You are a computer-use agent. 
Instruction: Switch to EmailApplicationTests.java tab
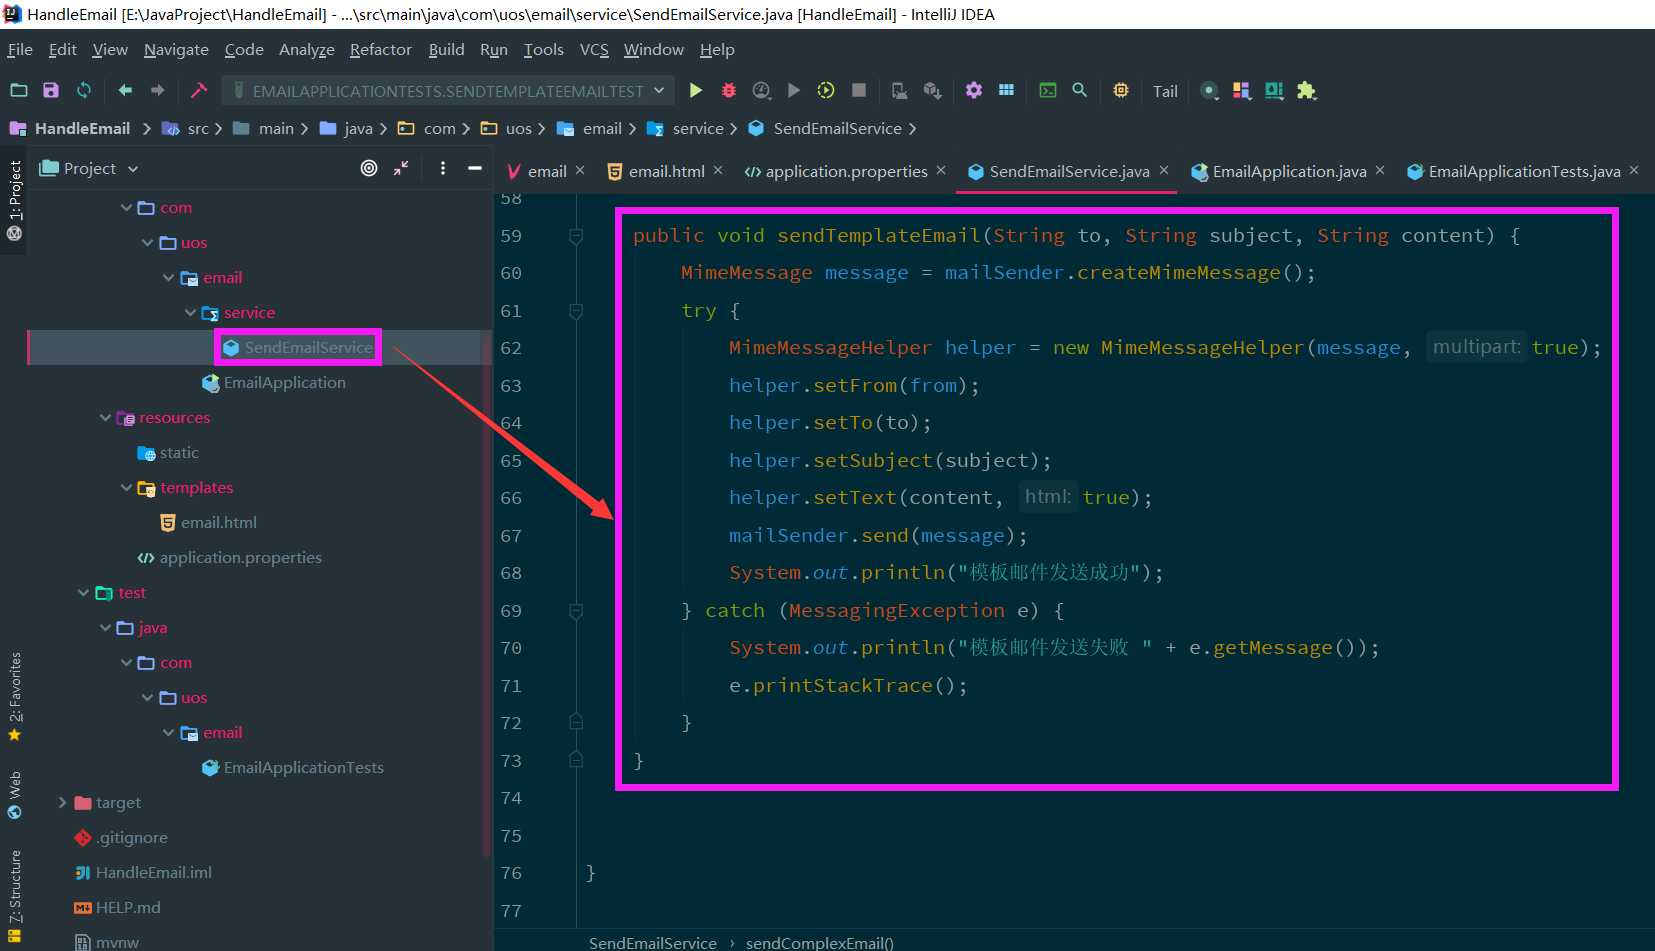[1524, 171]
